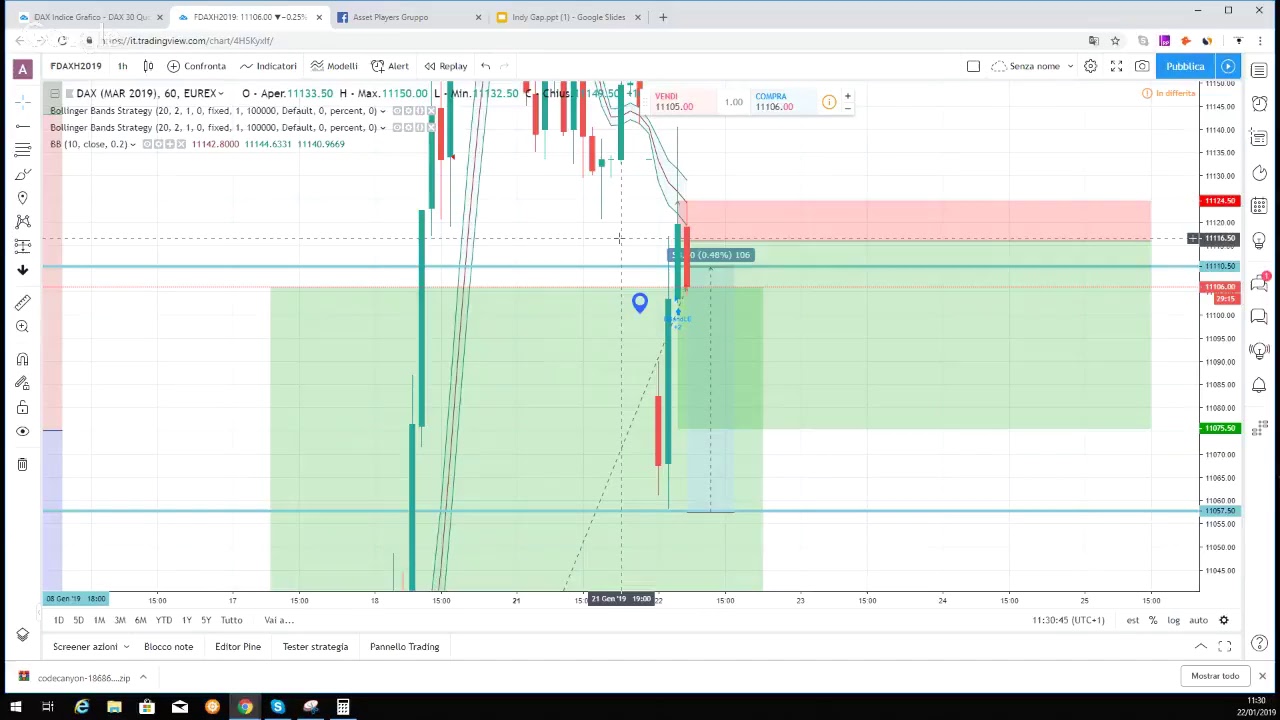
Task: Select the 3M date range
Action: tap(120, 620)
